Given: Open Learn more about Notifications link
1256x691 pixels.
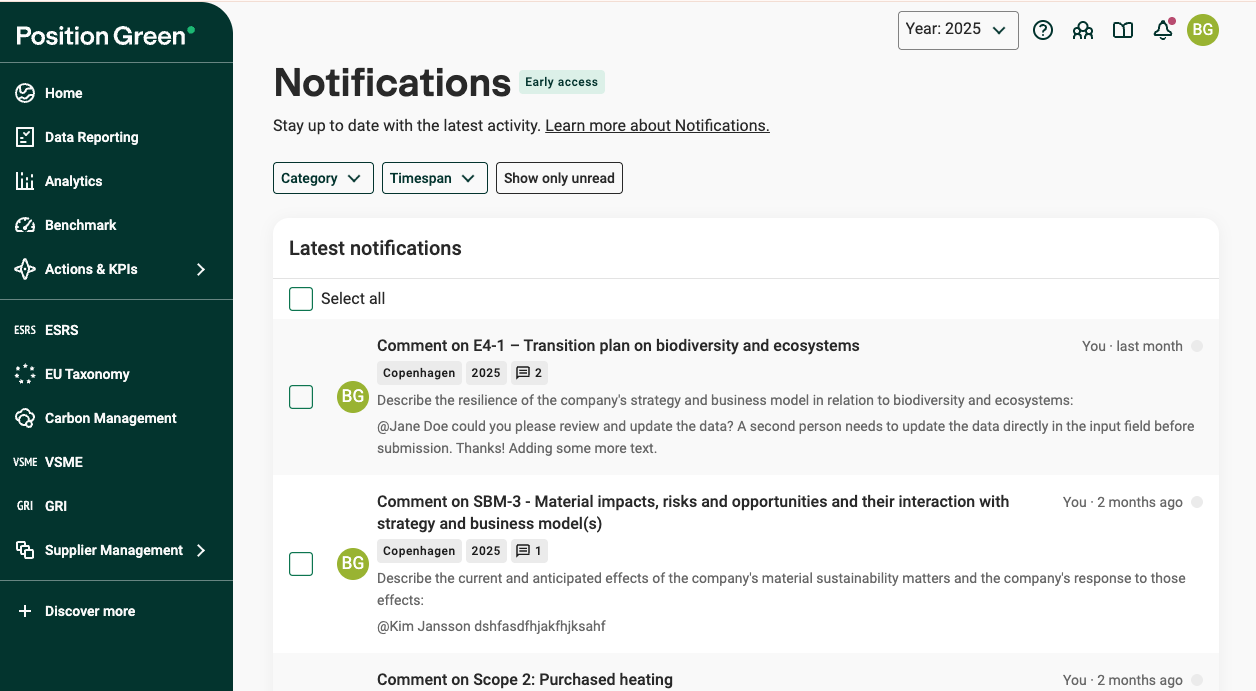Looking at the screenshot, I should (657, 126).
